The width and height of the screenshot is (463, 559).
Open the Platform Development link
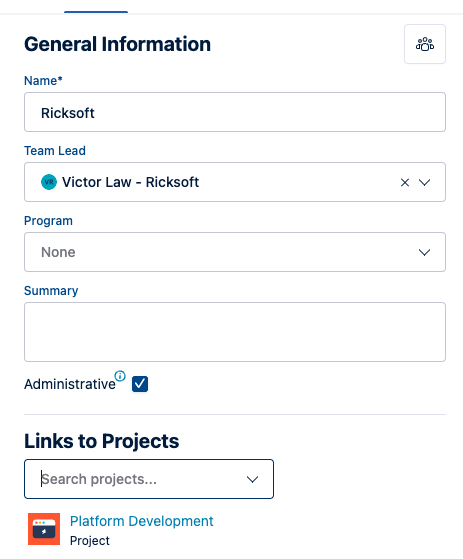[142, 521]
